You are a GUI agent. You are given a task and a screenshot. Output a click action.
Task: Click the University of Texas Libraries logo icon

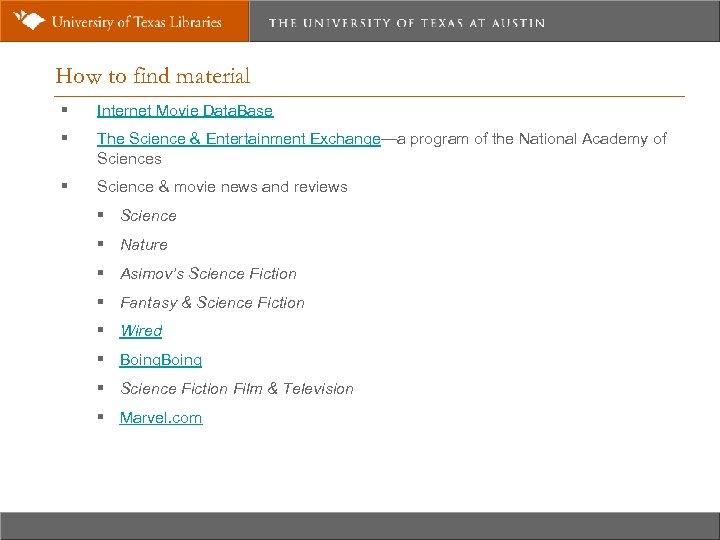tap(29, 20)
